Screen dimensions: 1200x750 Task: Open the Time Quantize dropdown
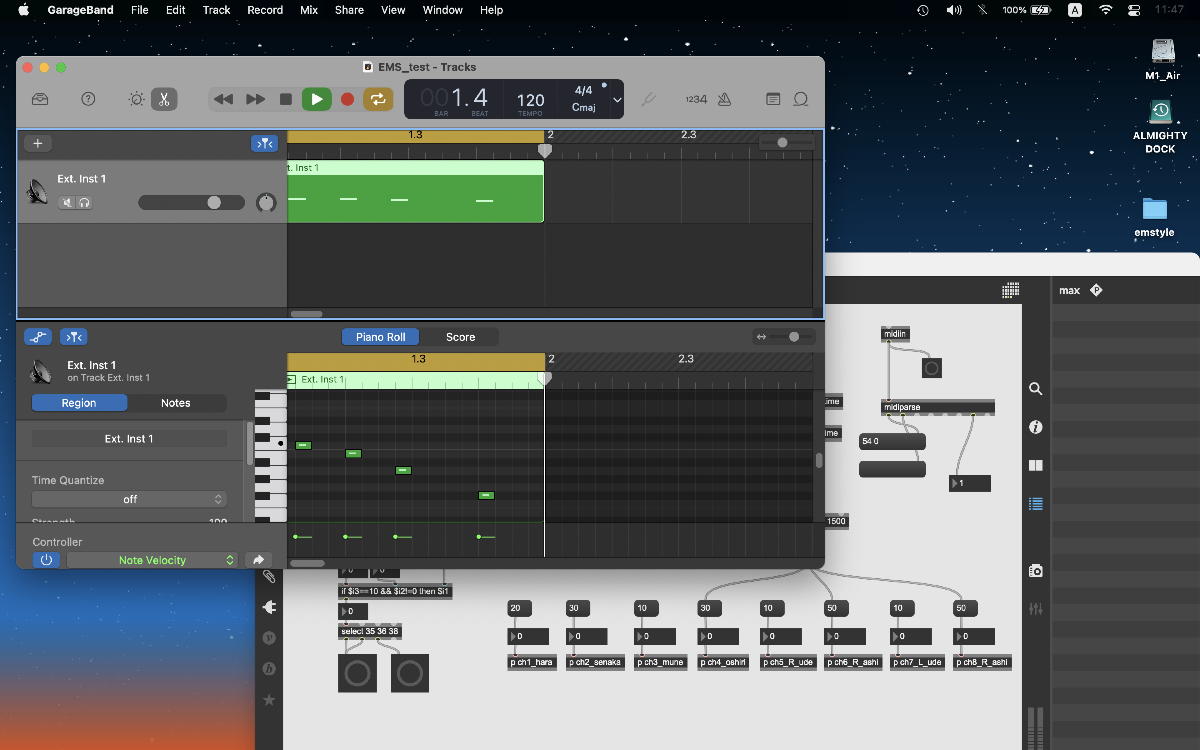click(129, 499)
